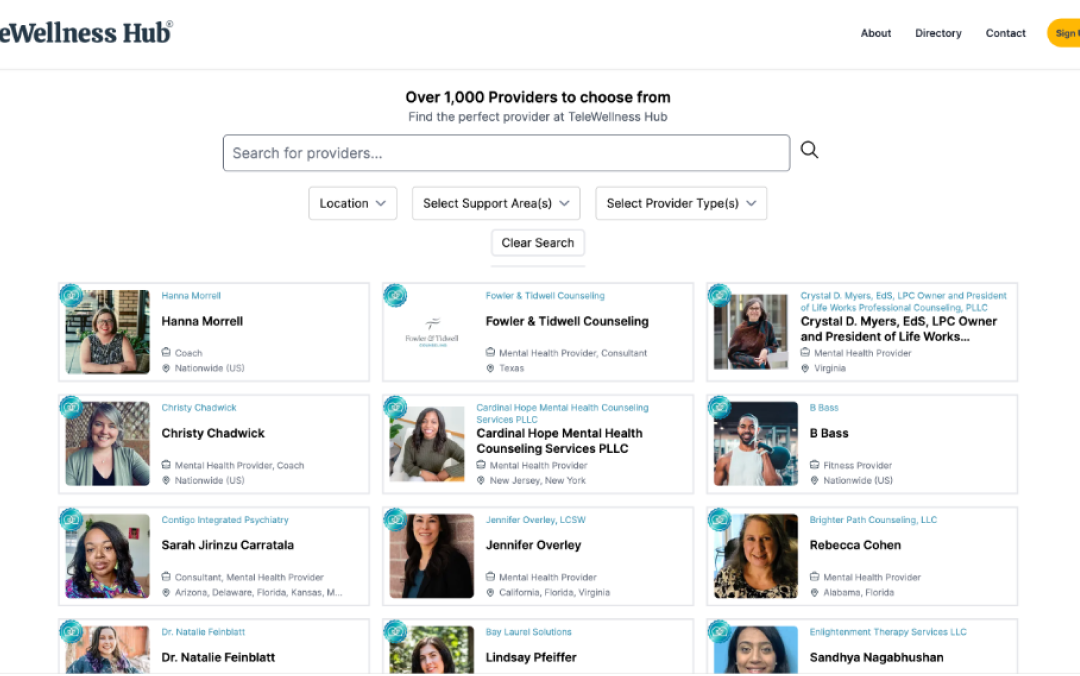The width and height of the screenshot is (1080, 676).
Task: Click the location pin next to California, Florida, Virginia
Action: coord(490,592)
